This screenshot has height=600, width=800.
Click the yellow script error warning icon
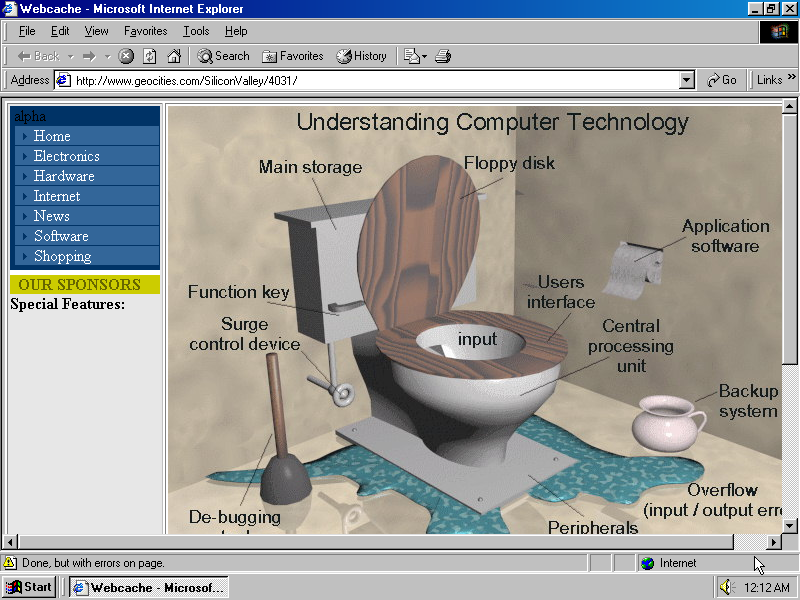point(10,563)
